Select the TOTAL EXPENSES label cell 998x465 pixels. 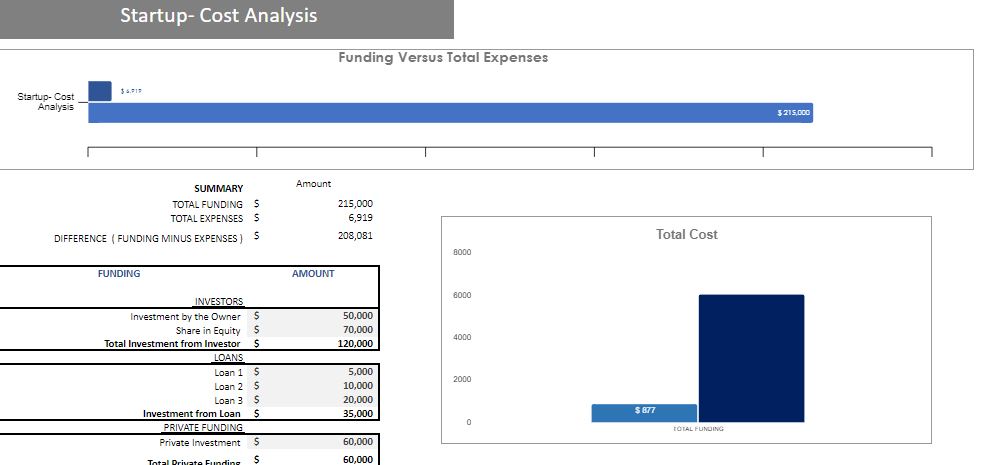click(207, 219)
